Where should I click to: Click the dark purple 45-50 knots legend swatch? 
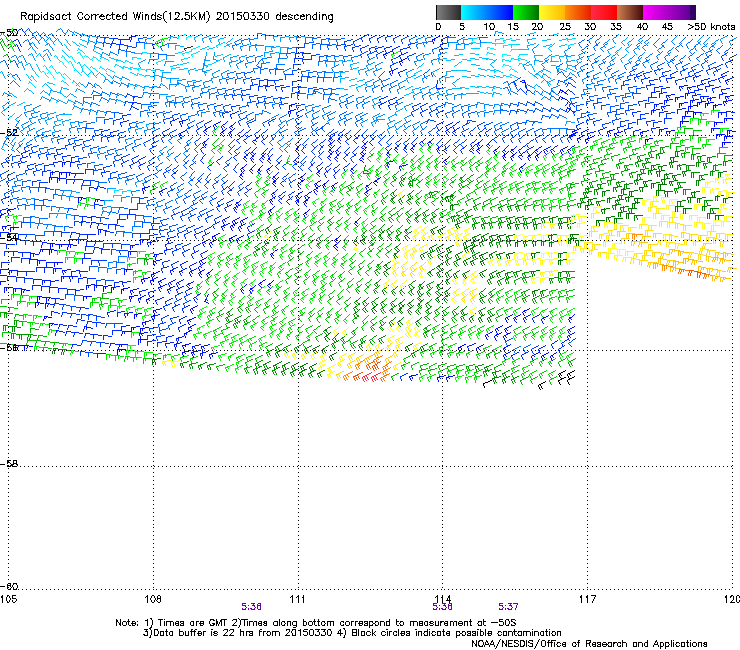click(x=682, y=12)
